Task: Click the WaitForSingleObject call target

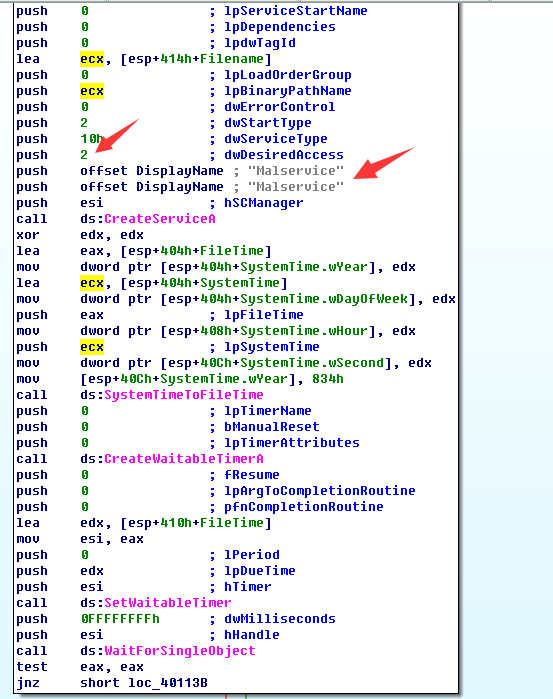Action: (180, 651)
